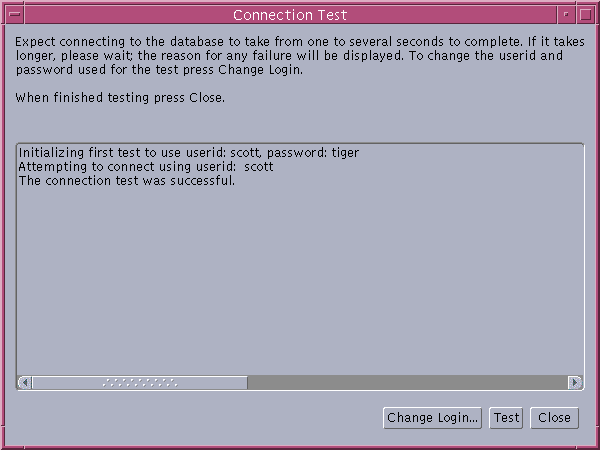Screen dimensions: 600x450
Task: Select "The connection test was successful." line
Action: [x=126, y=181]
